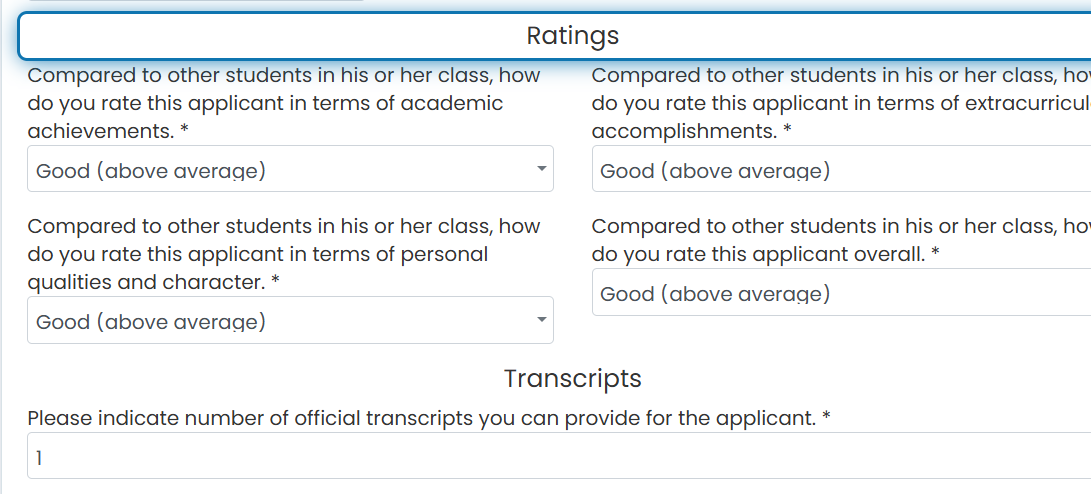The width and height of the screenshot is (1091, 494).
Task: Click the academic achievements question label
Action: 284,103
